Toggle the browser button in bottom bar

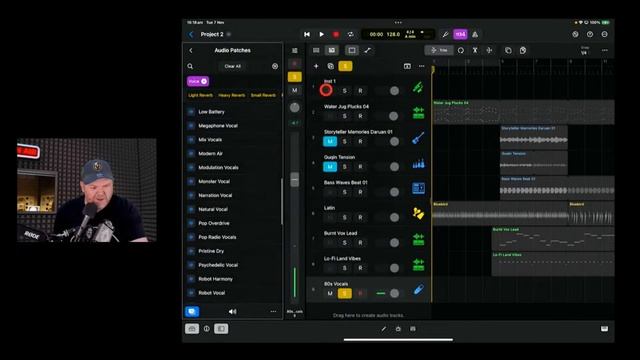coord(192,329)
